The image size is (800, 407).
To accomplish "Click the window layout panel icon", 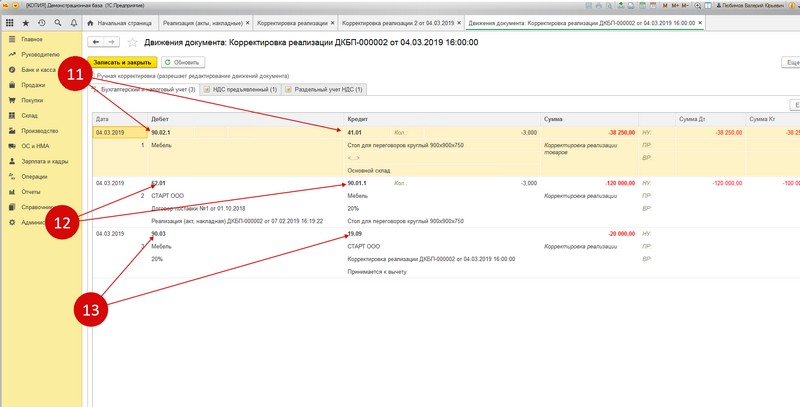I will coord(708,5).
